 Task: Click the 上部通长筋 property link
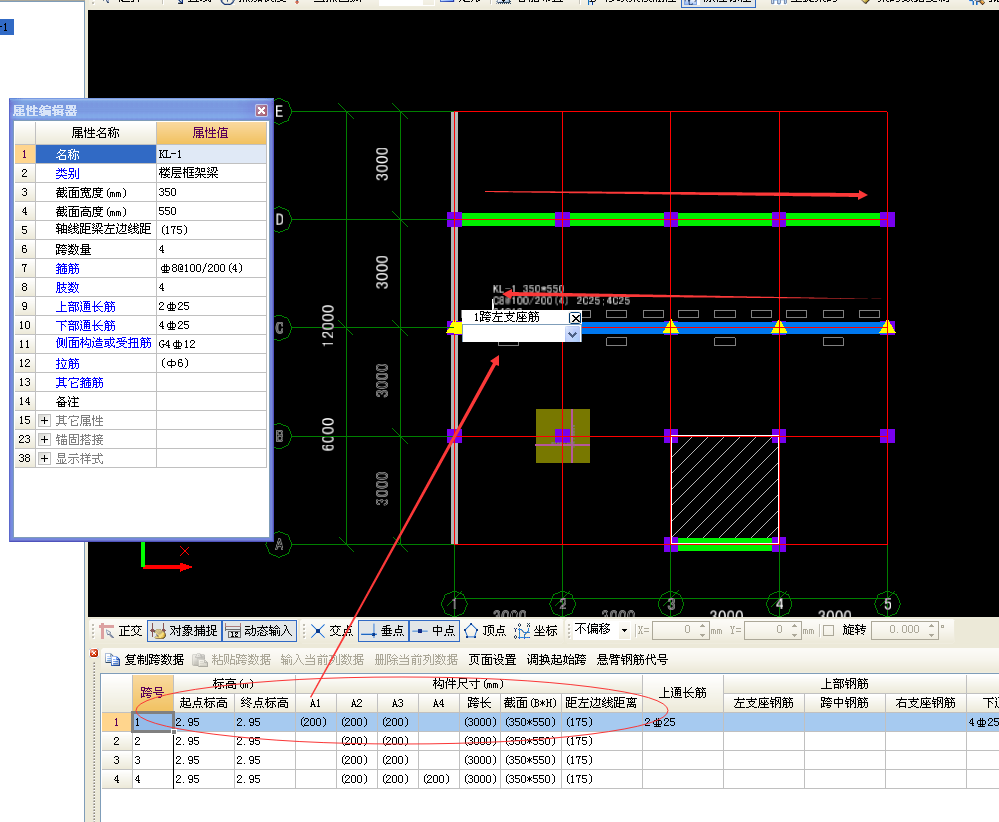coord(85,307)
